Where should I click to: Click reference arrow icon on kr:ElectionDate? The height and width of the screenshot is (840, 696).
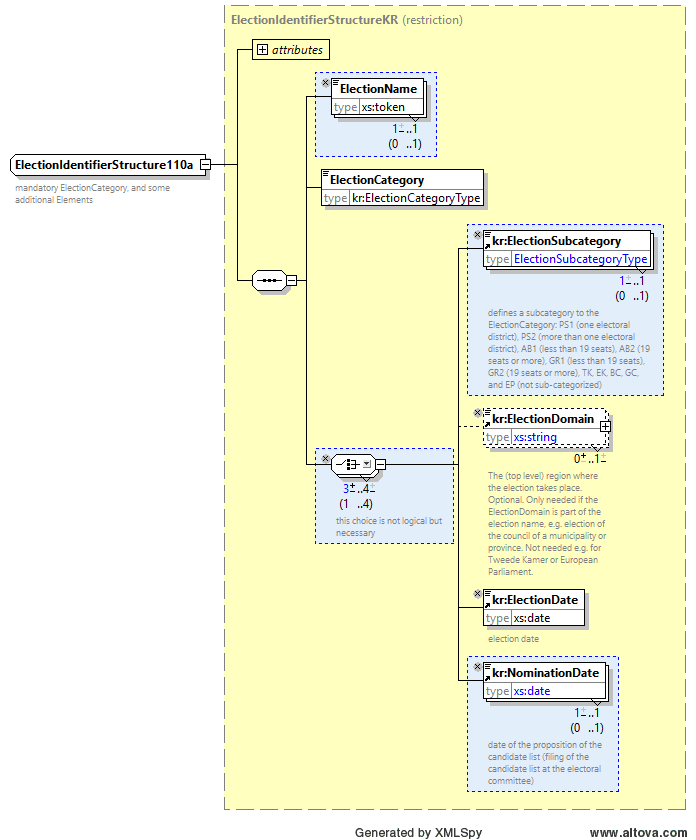pyautogui.click(x=488, y=605)
